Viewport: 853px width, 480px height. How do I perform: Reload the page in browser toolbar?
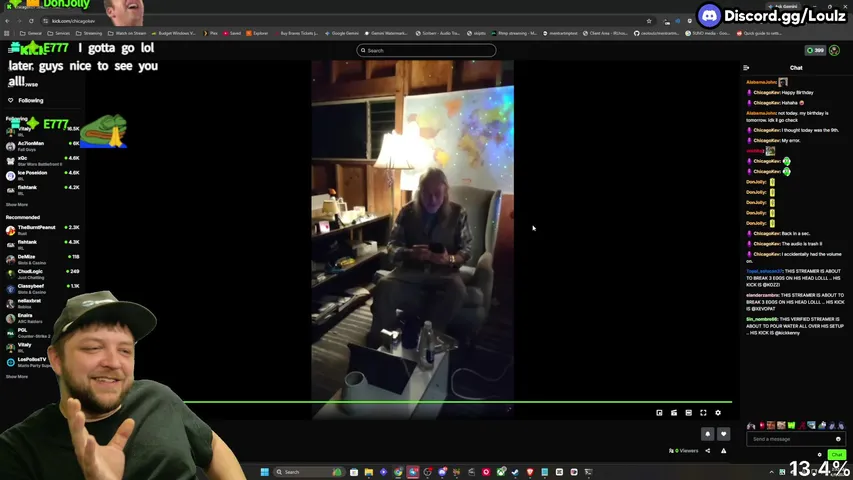pyautogui.click(x=31, y=21)
